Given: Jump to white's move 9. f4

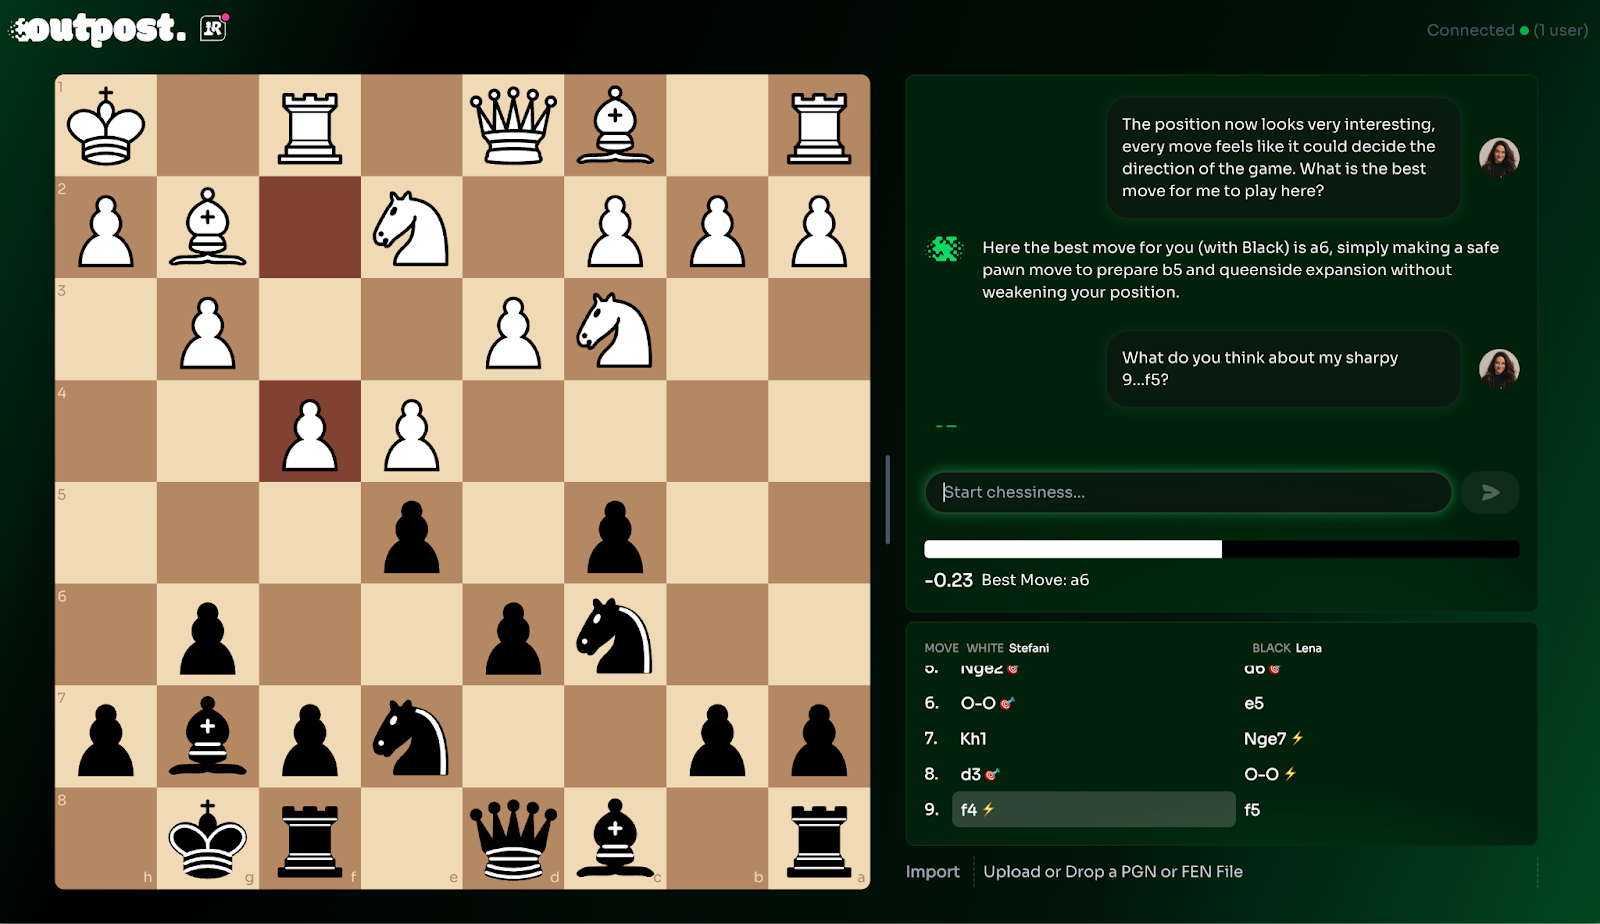Looking at the screenshot, I should 969,810.
